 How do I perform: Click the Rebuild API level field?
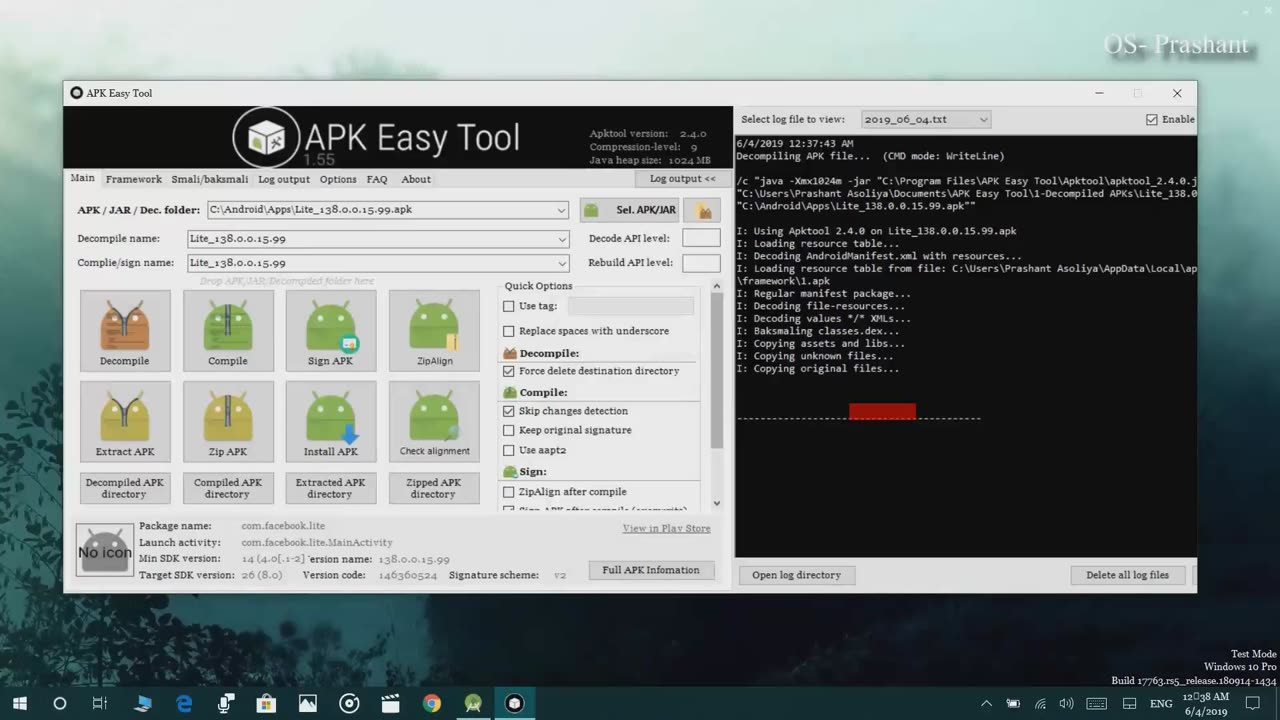pyautogui.click(x=701, y=263)
